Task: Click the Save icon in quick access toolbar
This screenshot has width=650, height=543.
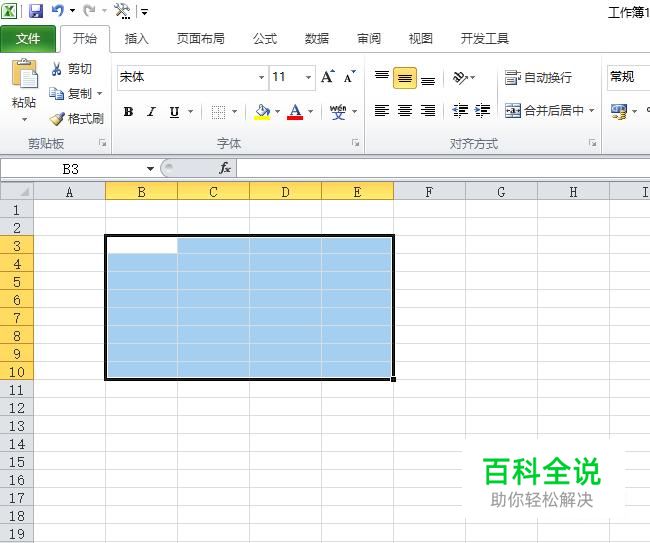Action: pyautogui.click(x=36, y=11)
